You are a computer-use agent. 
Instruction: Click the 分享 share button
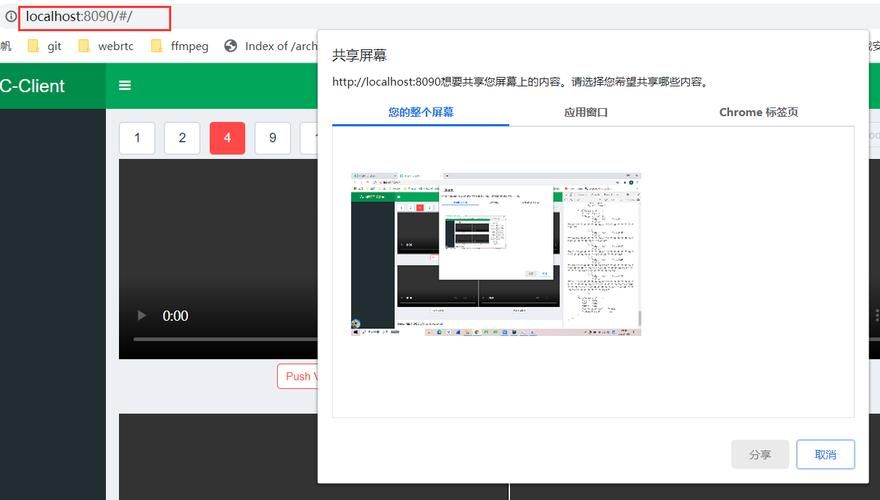760,455
